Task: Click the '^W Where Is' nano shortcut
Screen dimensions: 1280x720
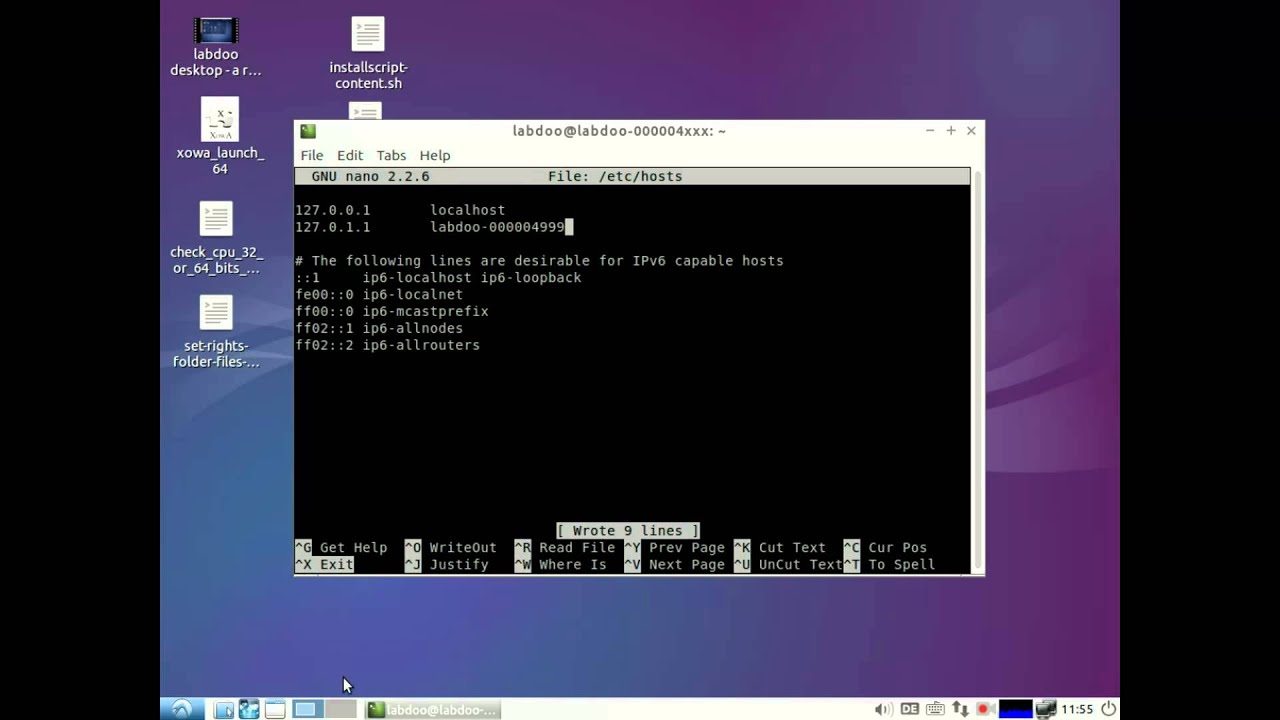Action: coord(561,565)
